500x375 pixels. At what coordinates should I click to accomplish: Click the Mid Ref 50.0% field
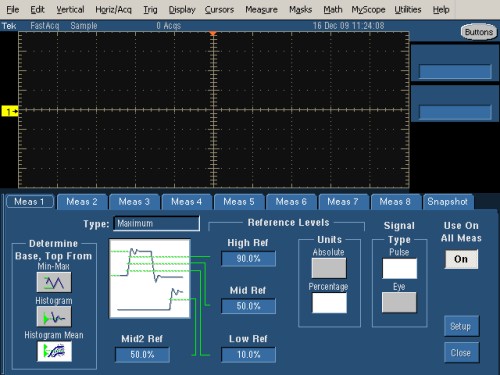click(x=248, y=306)
